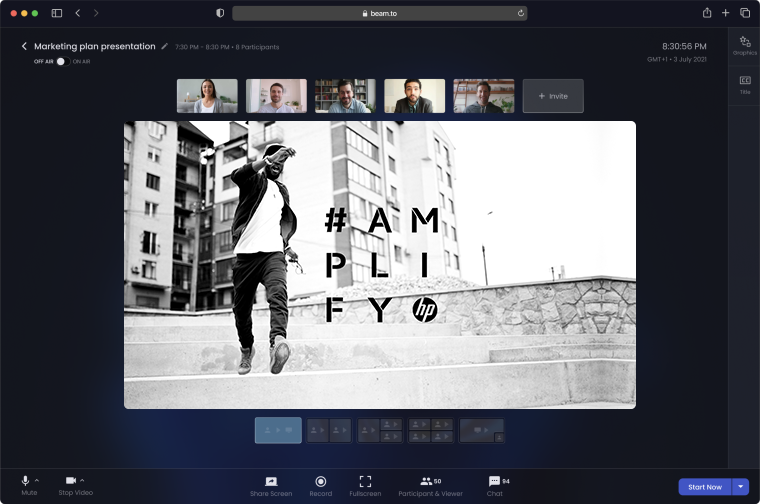Edit the meeting title with pencil icon
Image resolution: width=760 pixels, height=504 pixels.
click(165, 47)
